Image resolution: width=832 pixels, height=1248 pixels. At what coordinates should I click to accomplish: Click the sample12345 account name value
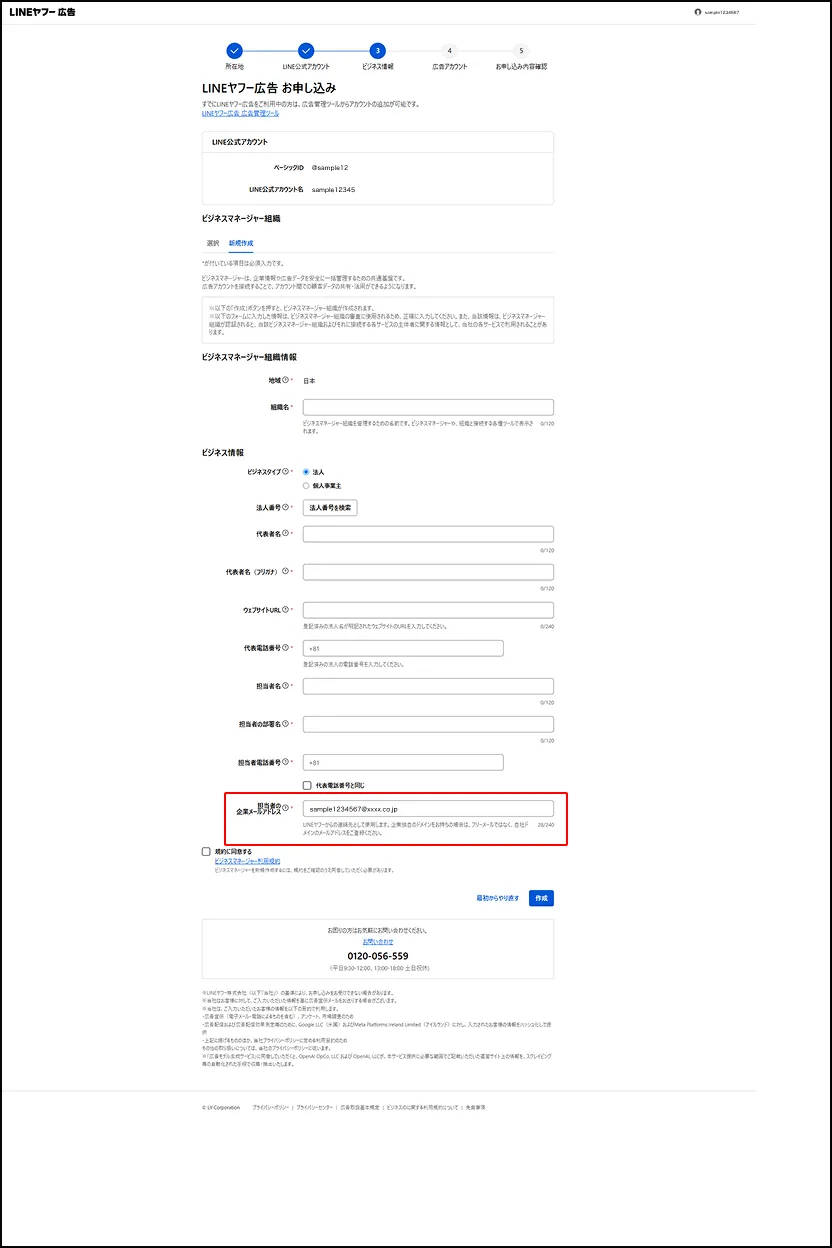click(x=333, y=189)
